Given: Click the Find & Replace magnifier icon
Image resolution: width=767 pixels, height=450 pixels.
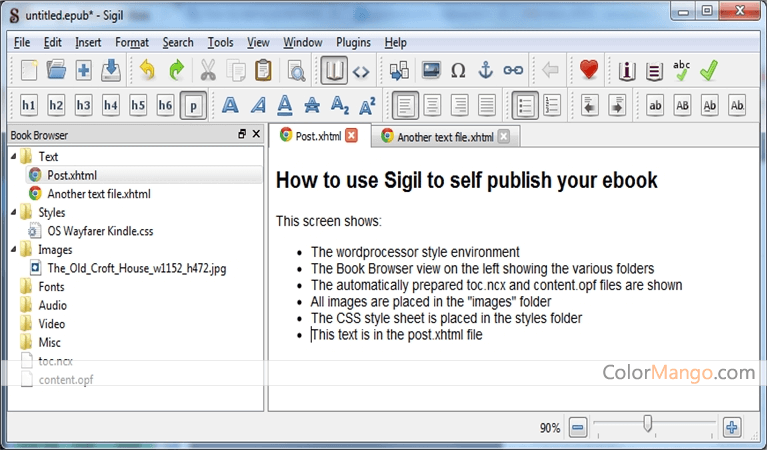Looking at the screenshot, I should click(x=295, y=70).
